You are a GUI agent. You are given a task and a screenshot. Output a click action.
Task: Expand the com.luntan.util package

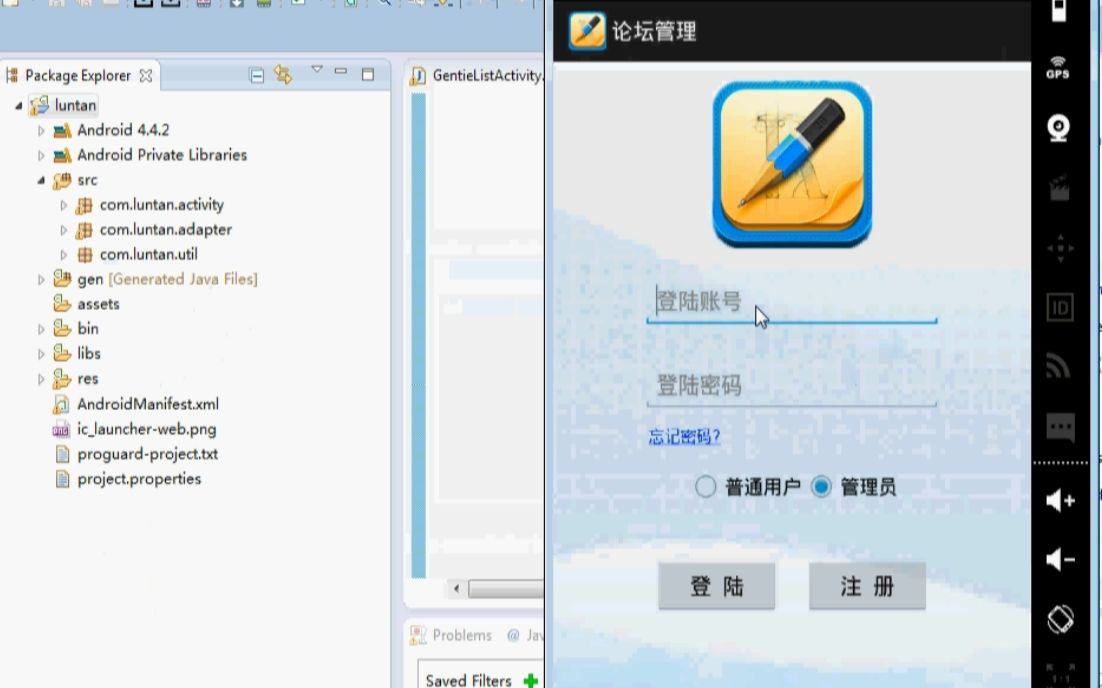coord(63,254)
